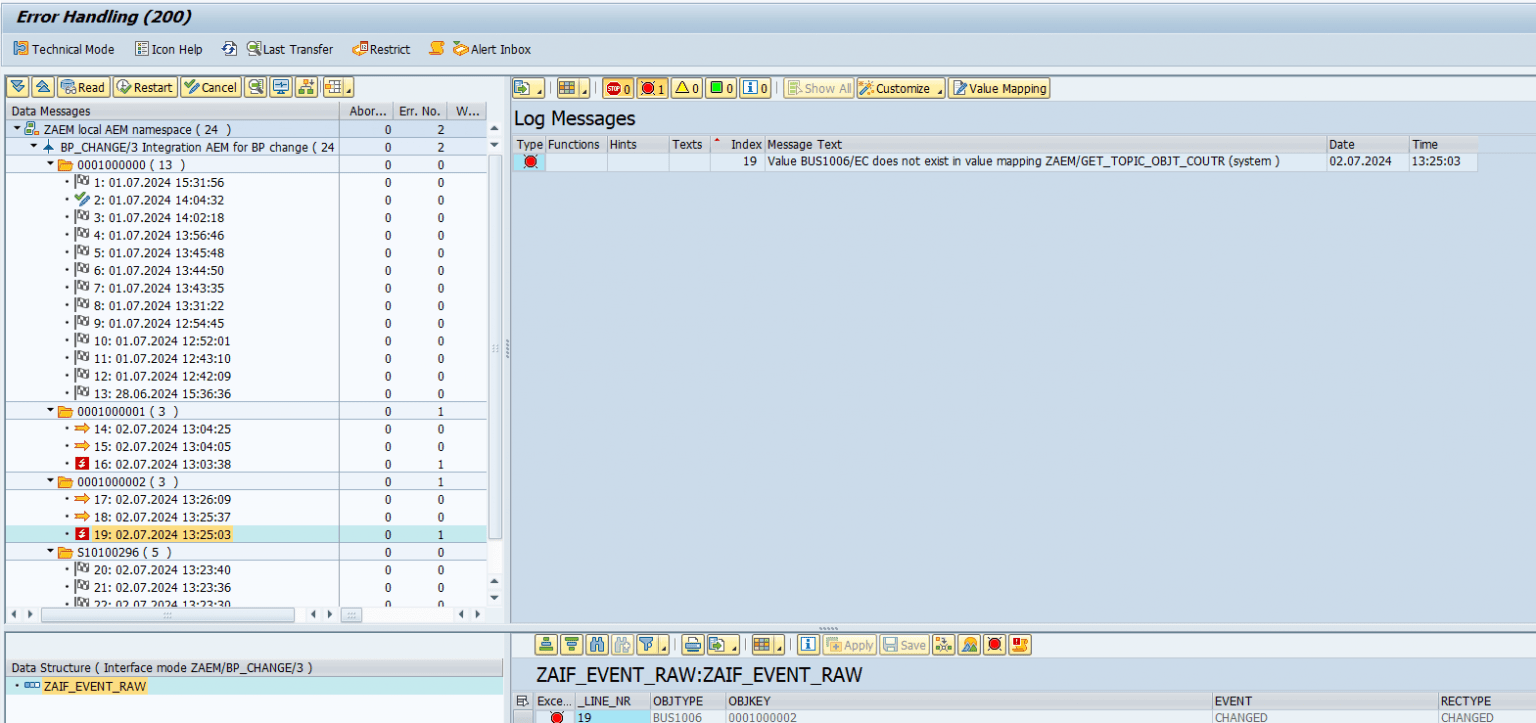Screen dimensions: 1536x723
Task: Click the Sort Ascending icon in the bottom toolbar
Action: (546, 645)
